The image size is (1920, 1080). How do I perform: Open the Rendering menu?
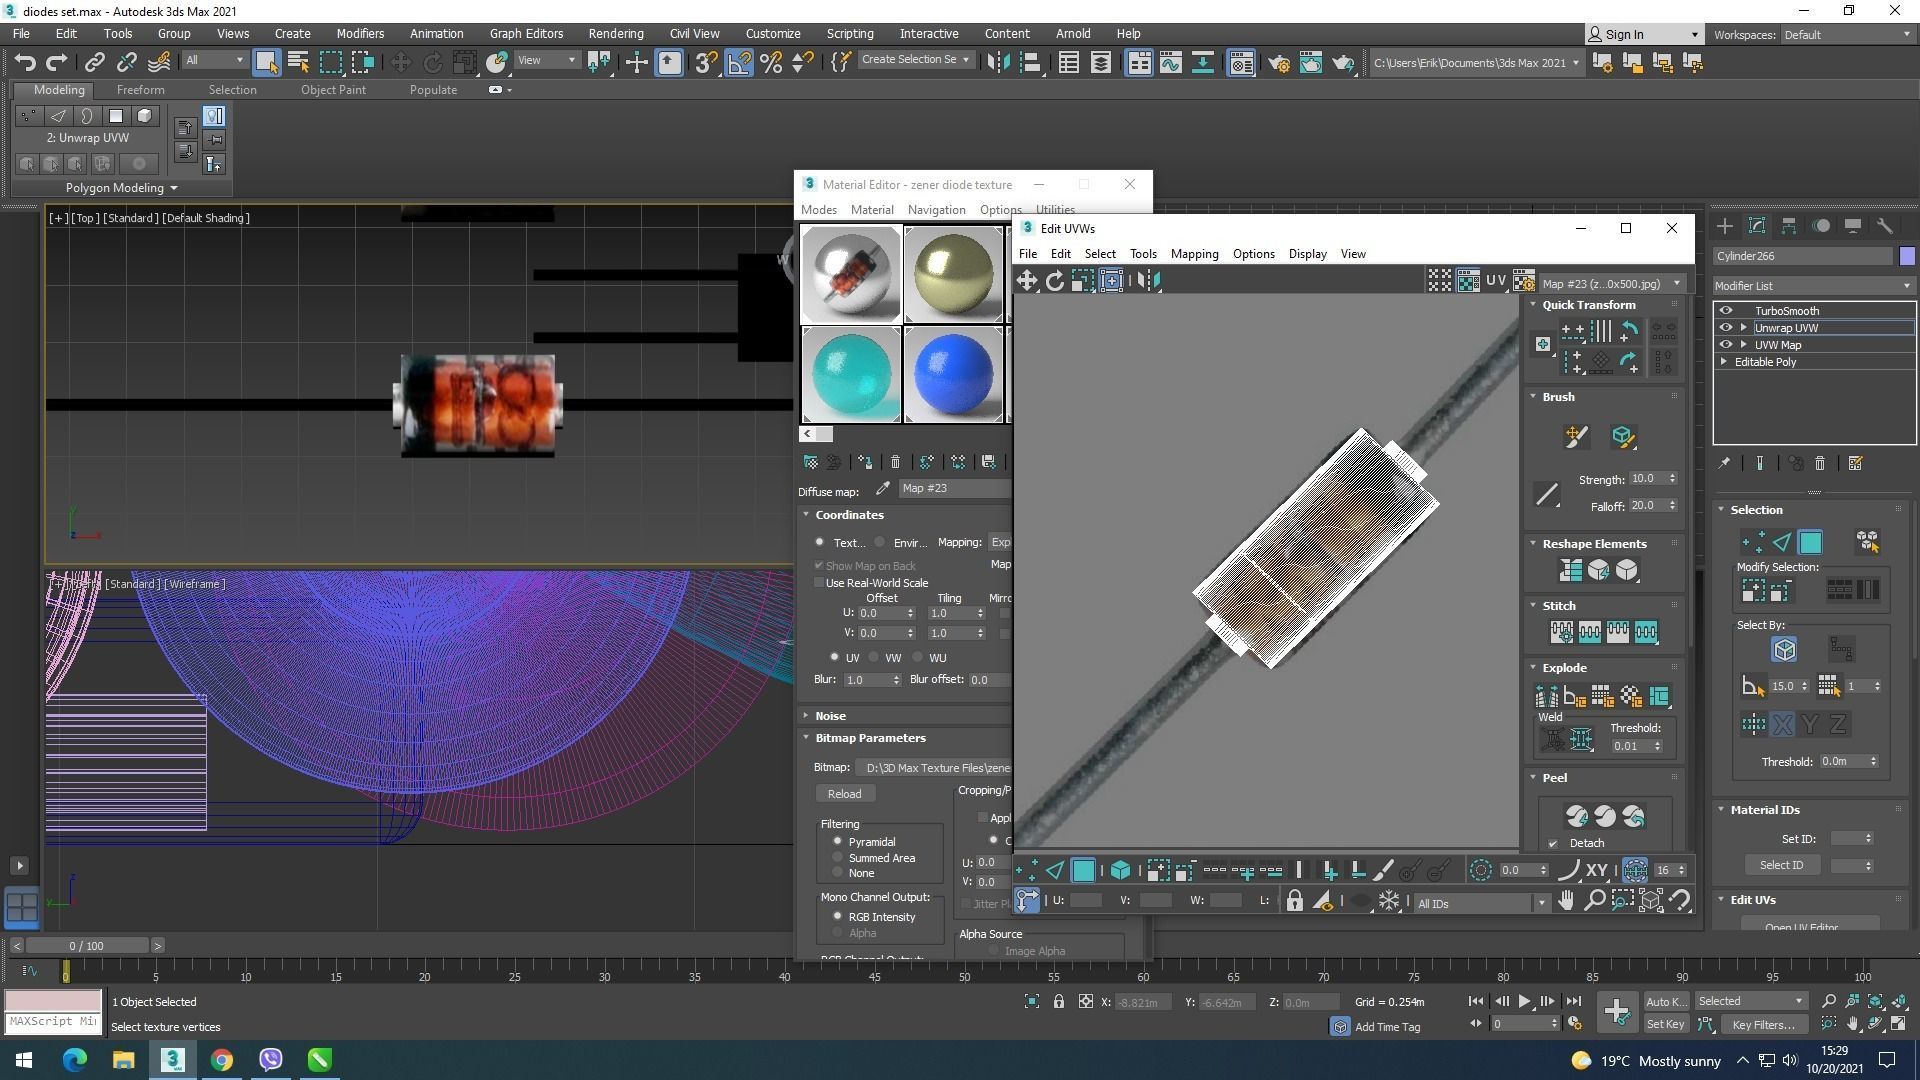(615, 33)
